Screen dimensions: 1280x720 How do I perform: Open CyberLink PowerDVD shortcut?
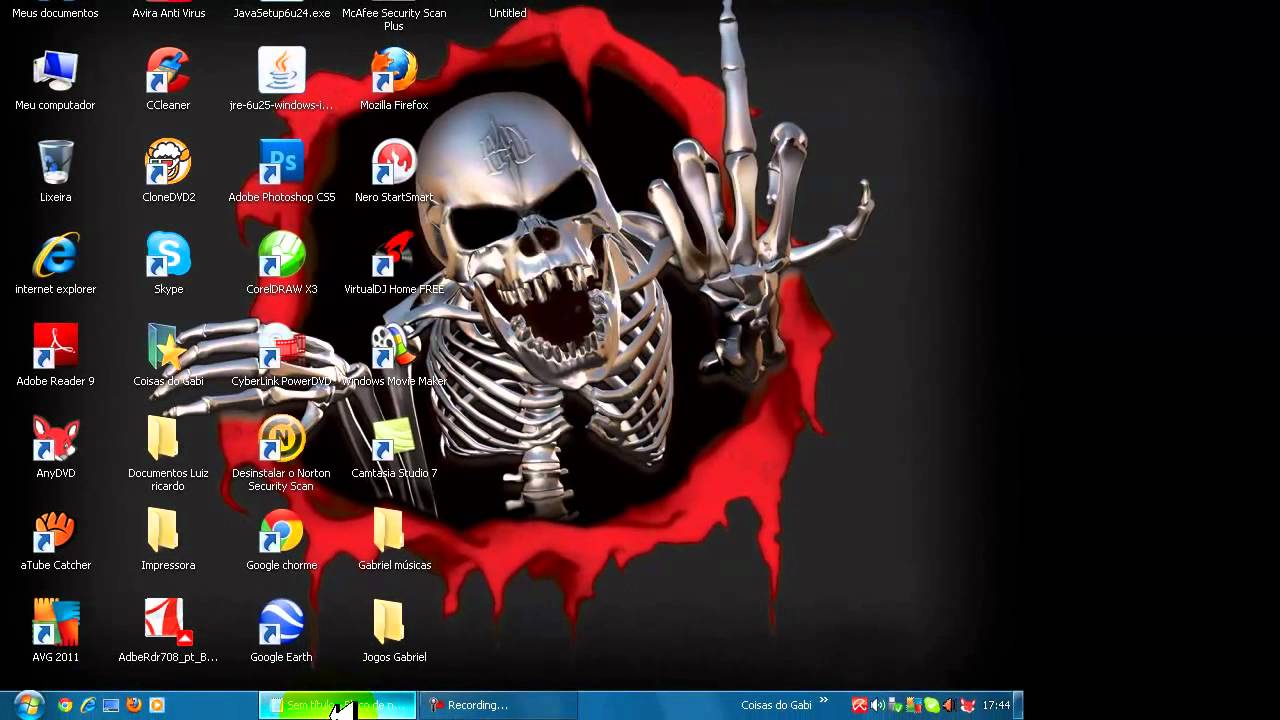281,356
